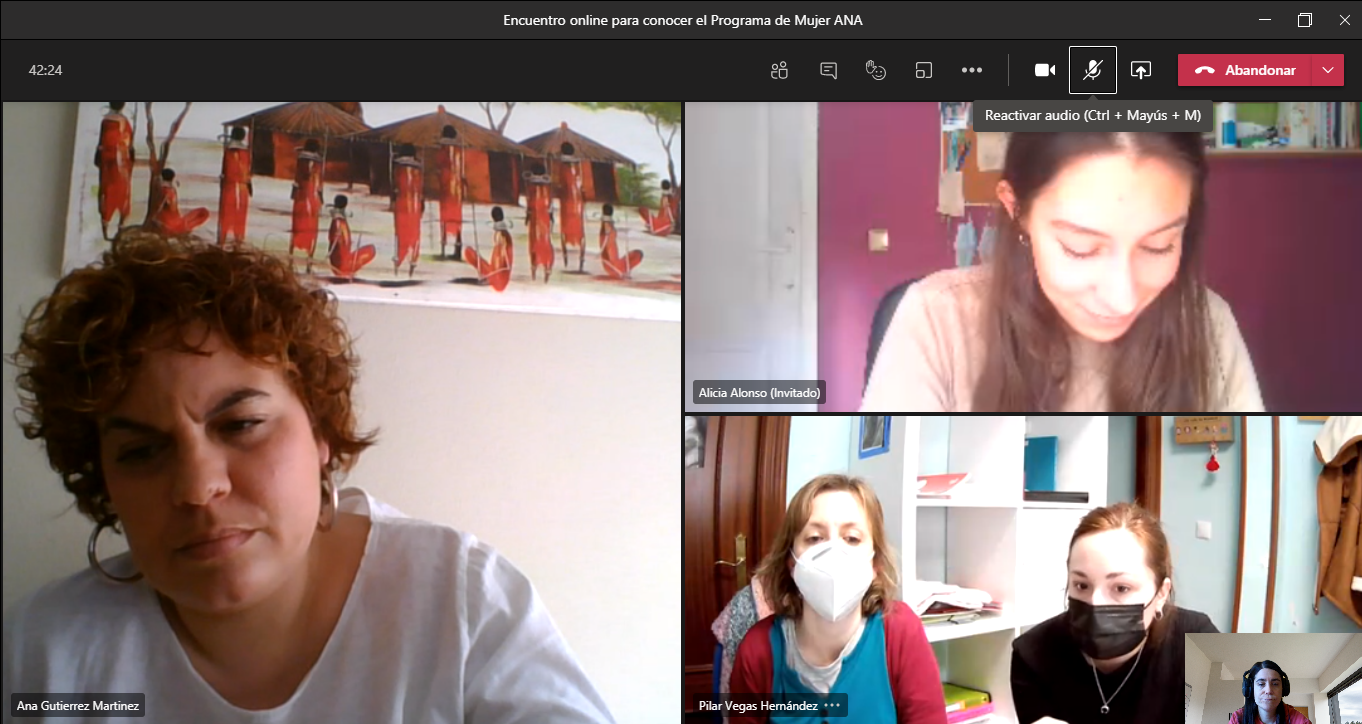Screen dimensions: 1362x724
Task: Open breakout rooms icon
Action: click(924, 70)
